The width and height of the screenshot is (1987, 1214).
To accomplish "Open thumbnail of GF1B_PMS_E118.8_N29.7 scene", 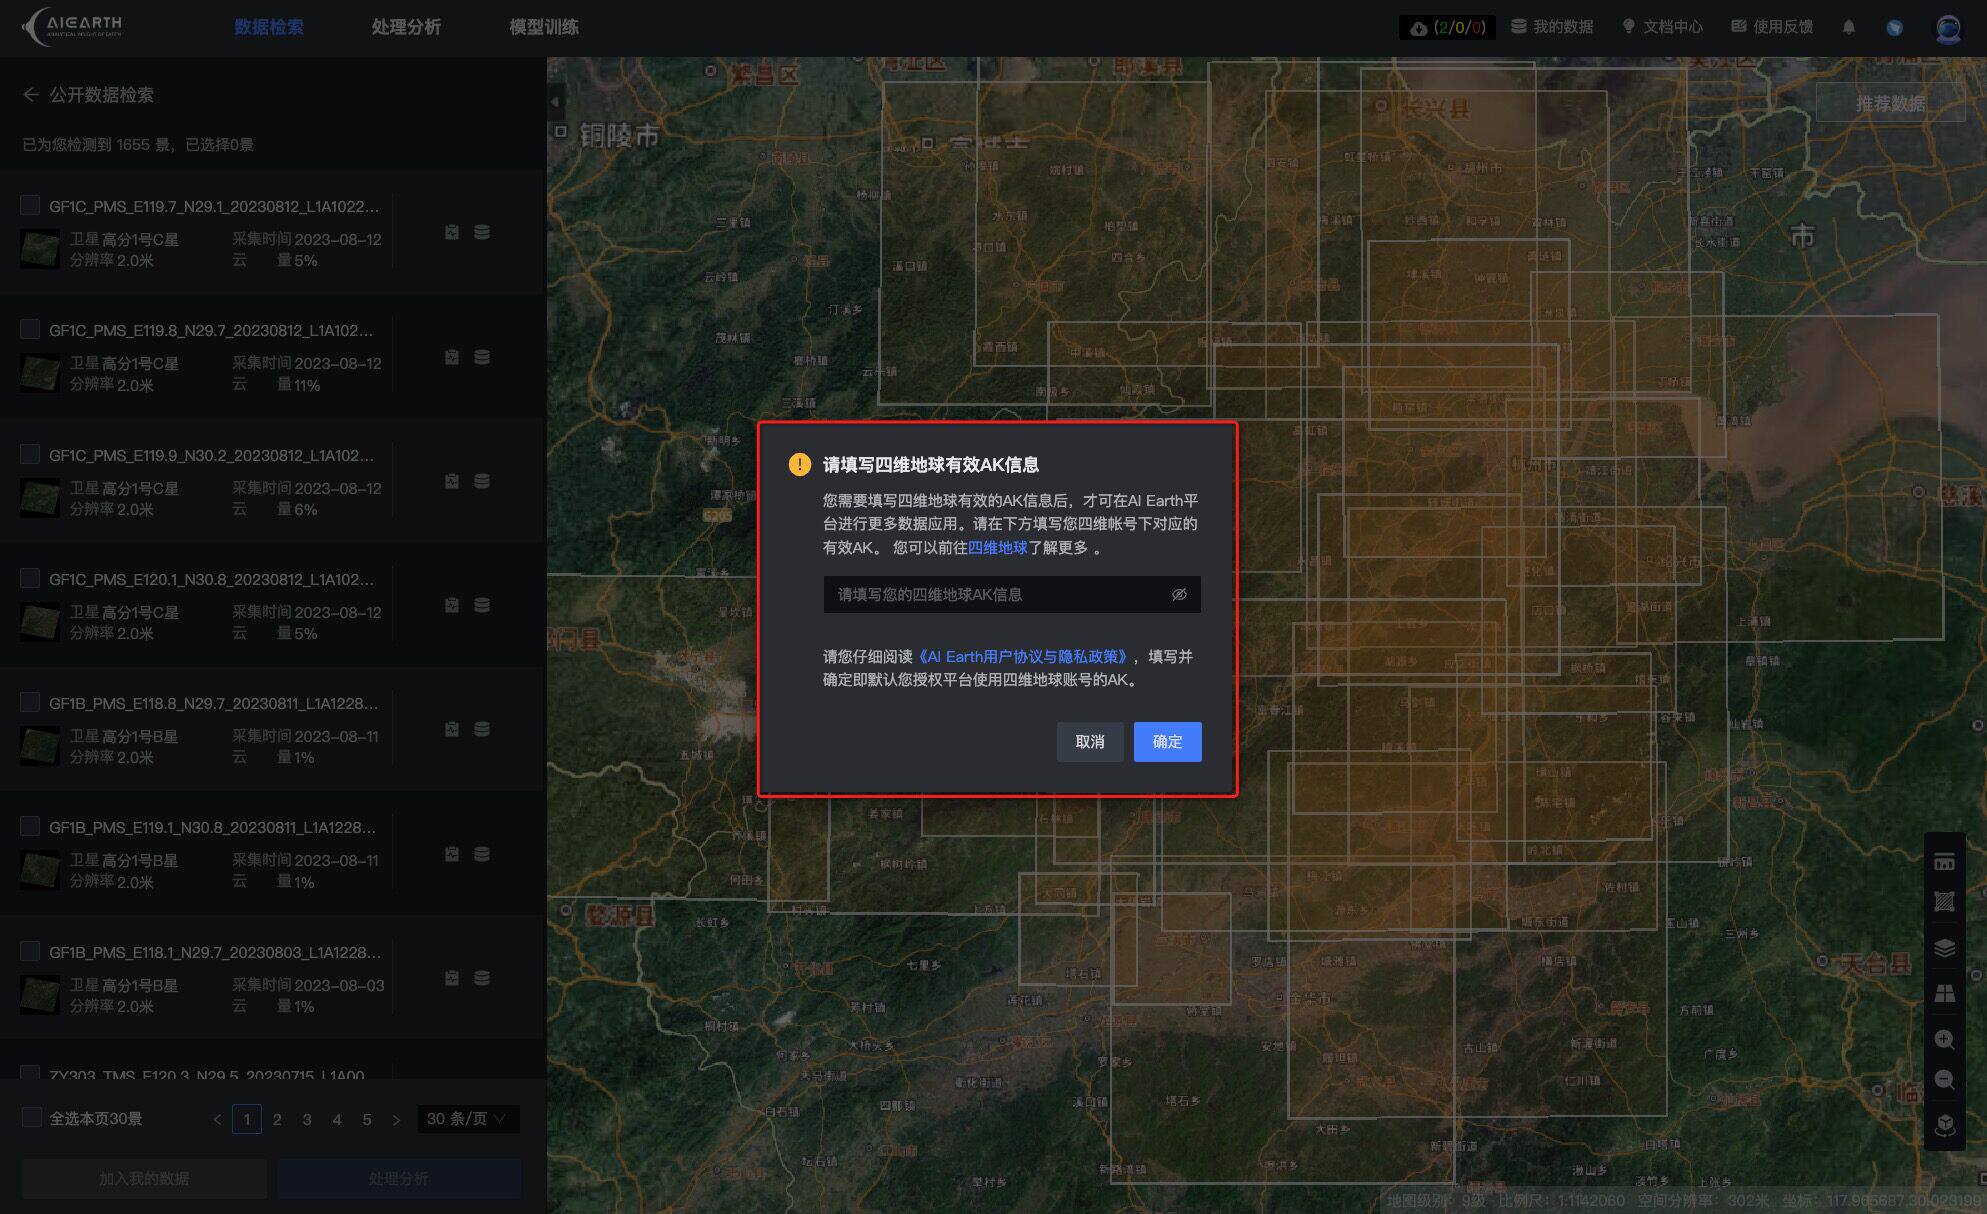I will 40,746.
